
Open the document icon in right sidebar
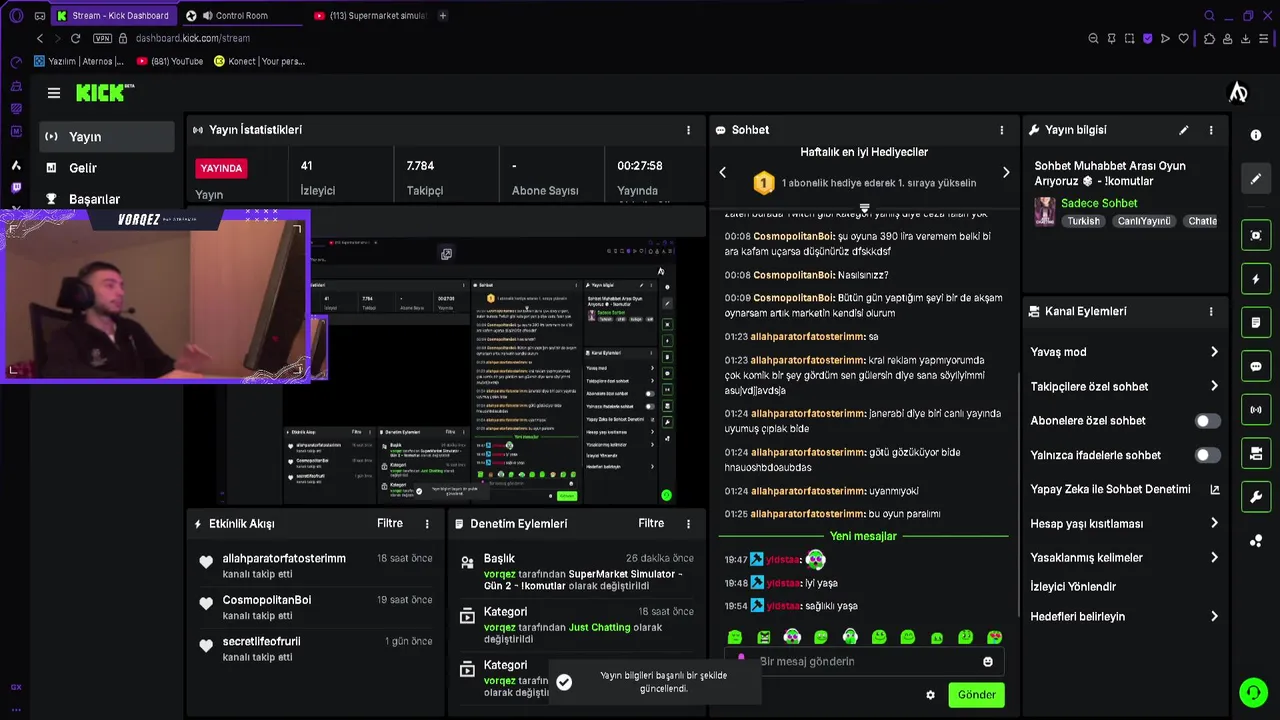(1256, 323)
